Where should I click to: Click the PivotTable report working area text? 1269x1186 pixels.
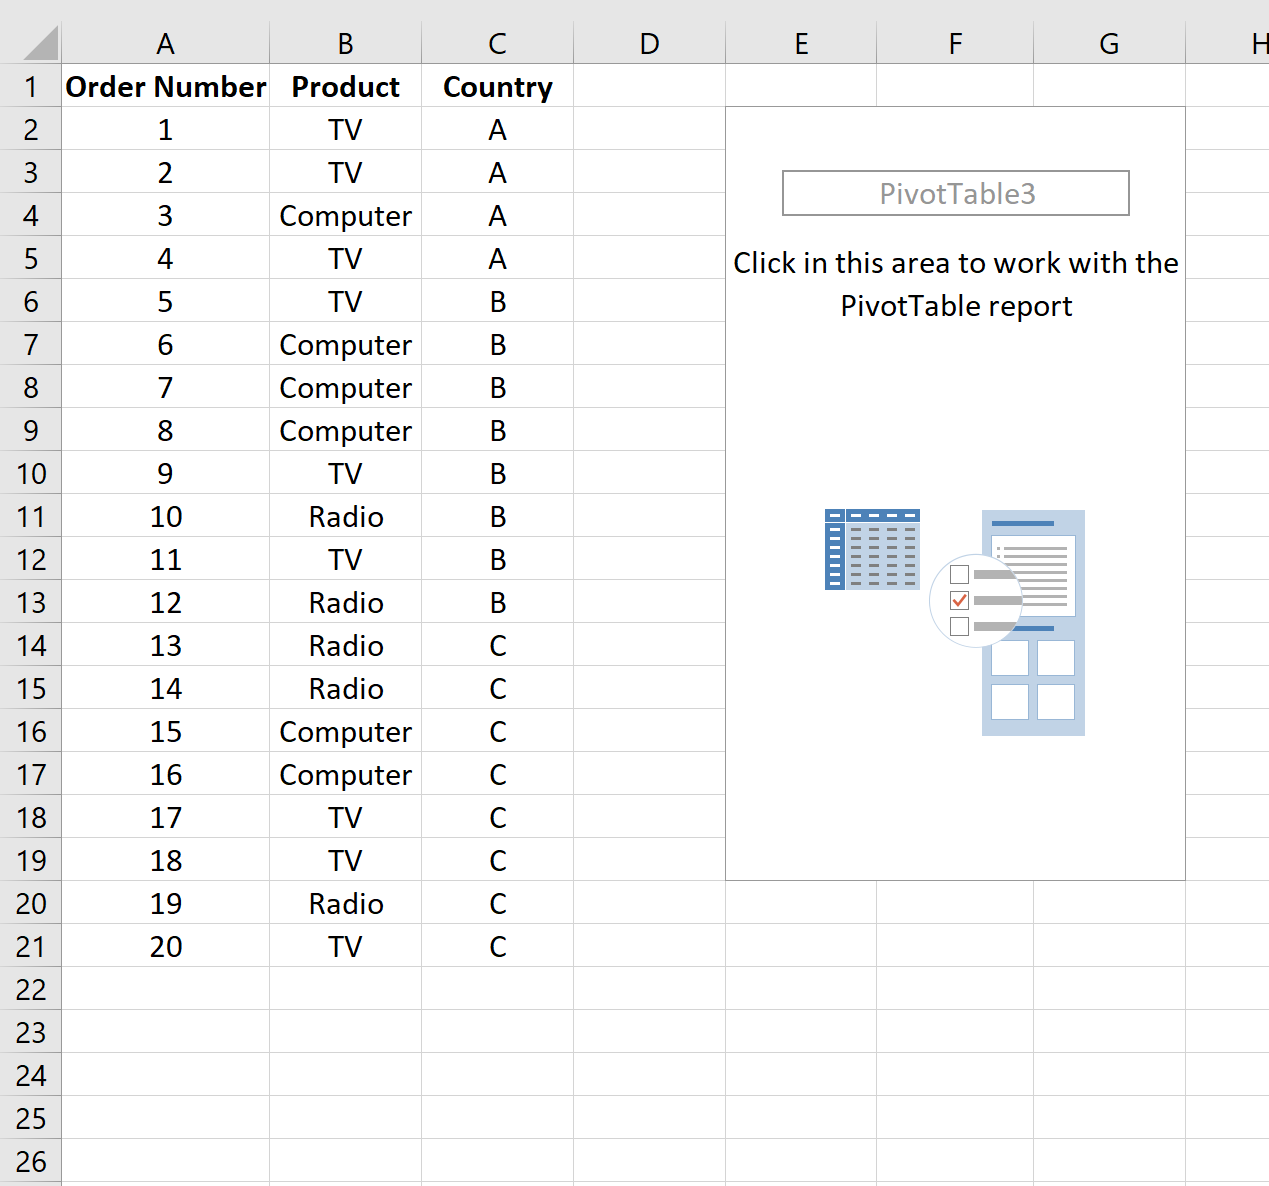956,284
